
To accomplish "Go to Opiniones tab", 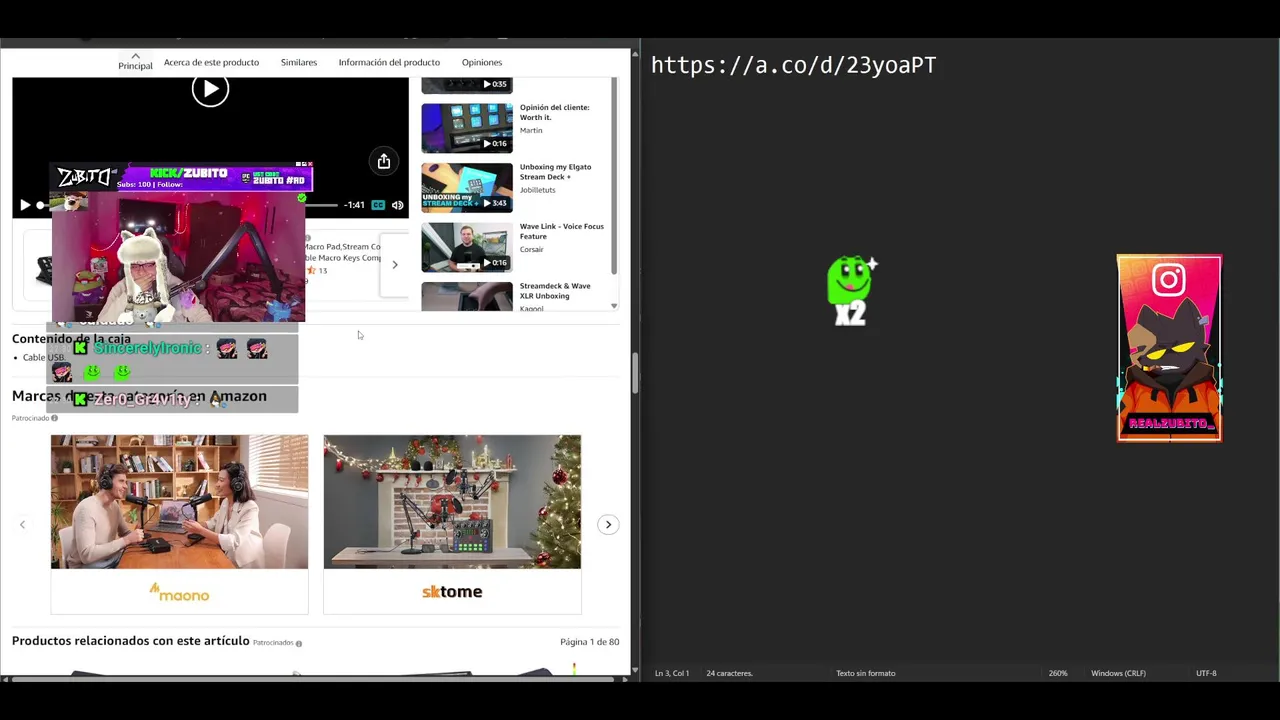I will [x=482, y=62].
